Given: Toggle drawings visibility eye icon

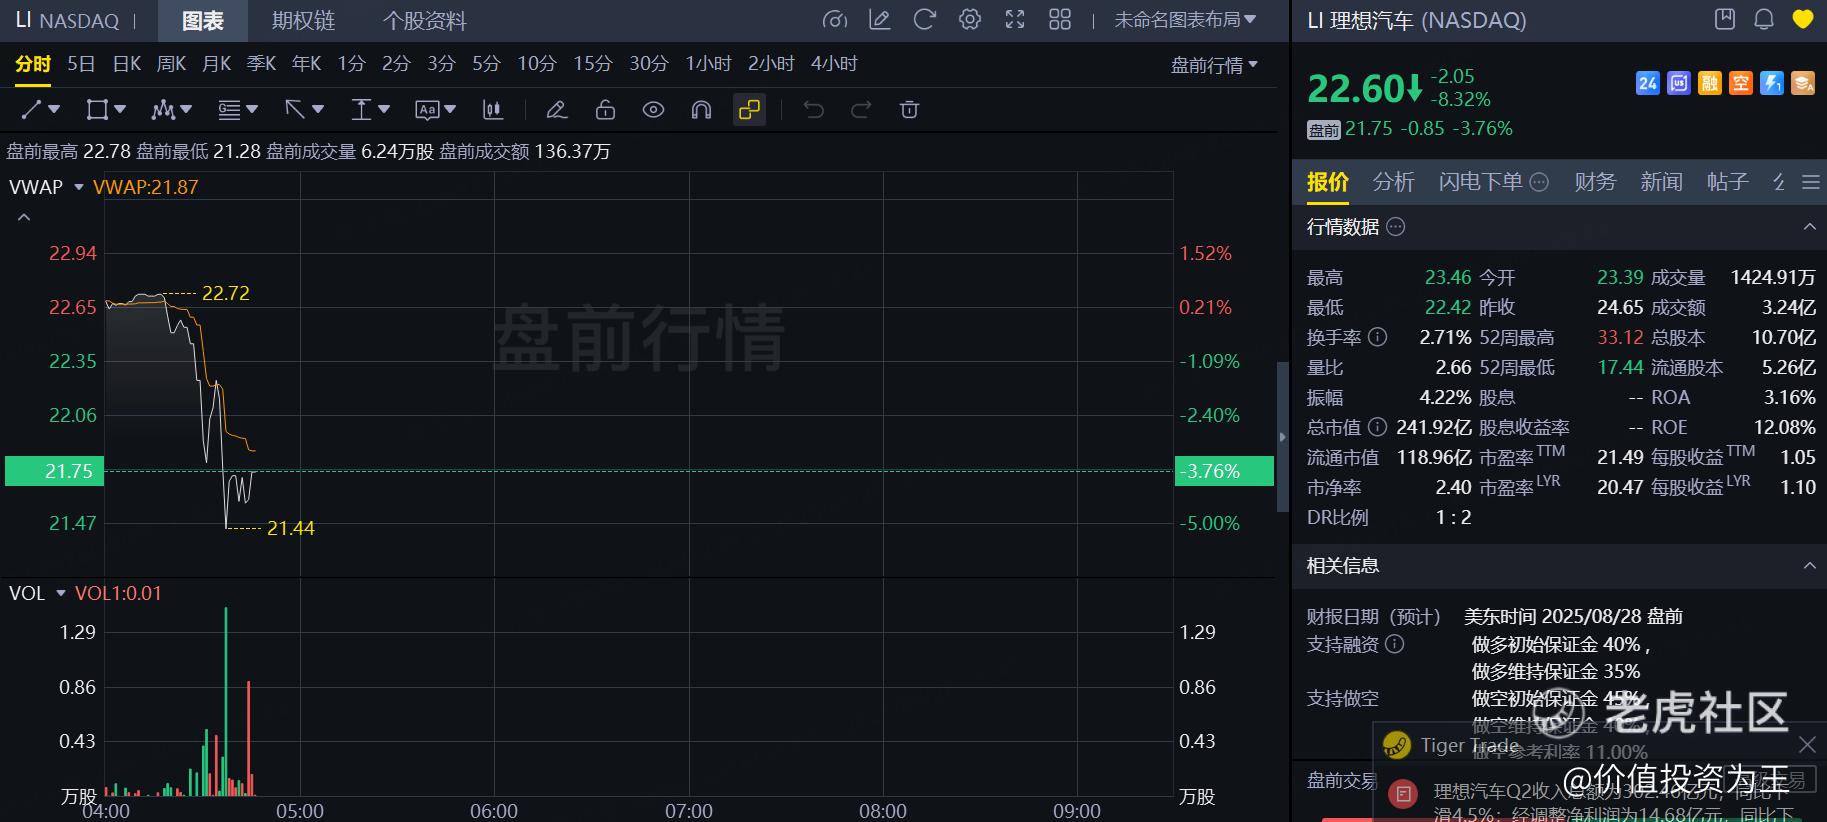Looking at the screenshot, I should 653,109.
